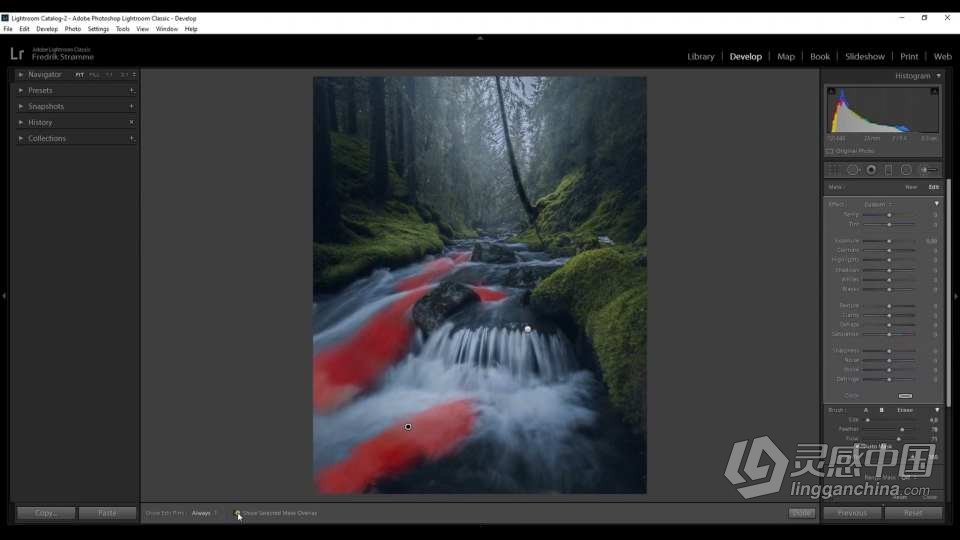
Task: Switch to the Slideshow module
Action: pyautogui.click(x=865, y=56)
